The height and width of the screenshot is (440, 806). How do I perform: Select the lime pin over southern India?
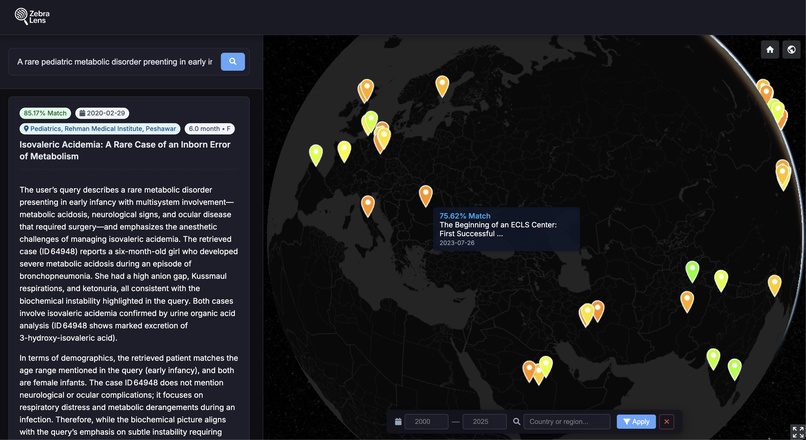pos(713,359)
